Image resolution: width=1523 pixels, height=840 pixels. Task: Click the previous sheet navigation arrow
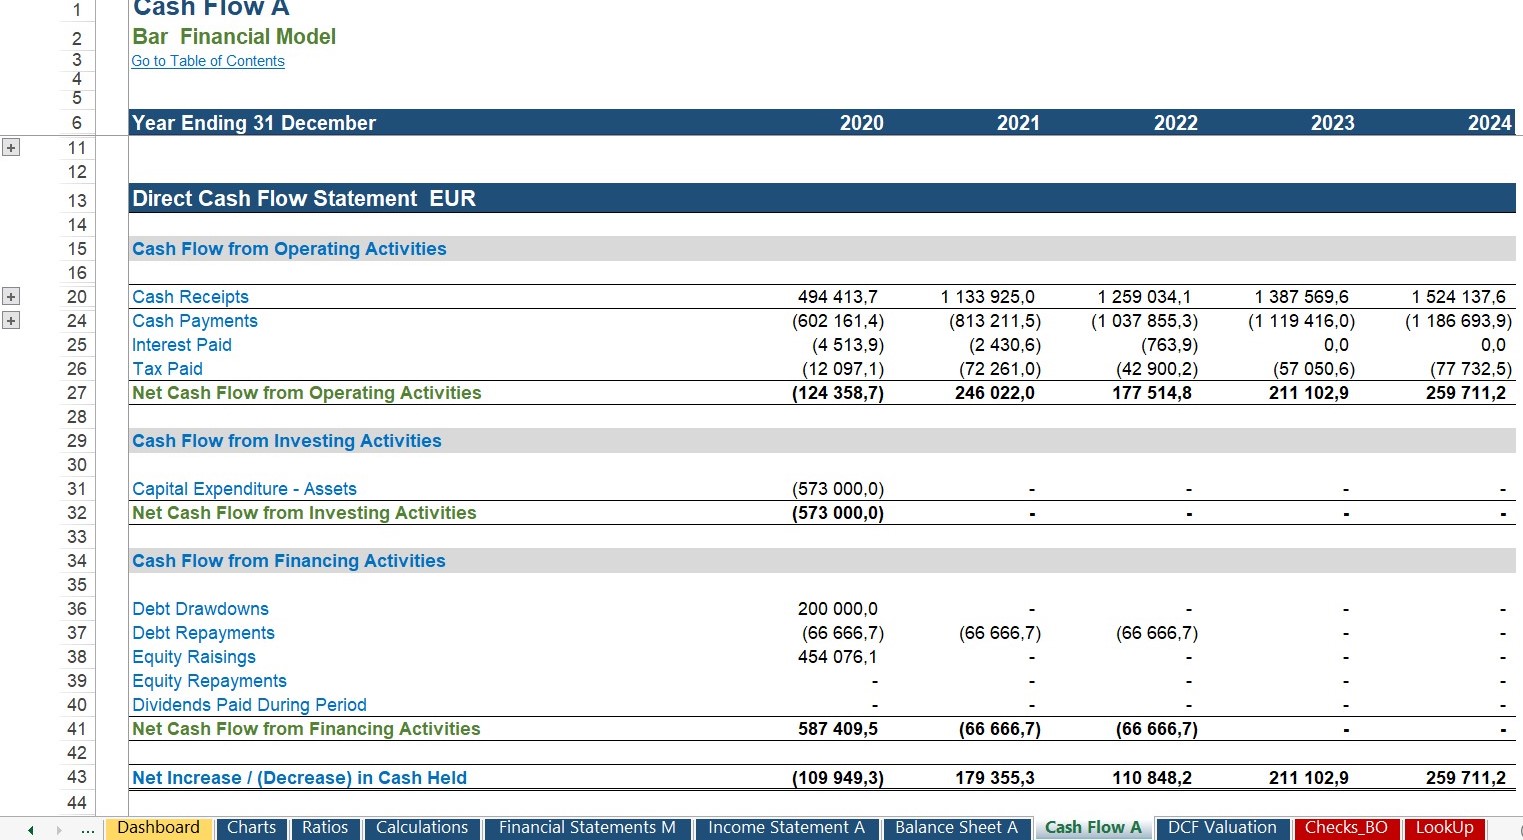(x=31, y=830)
